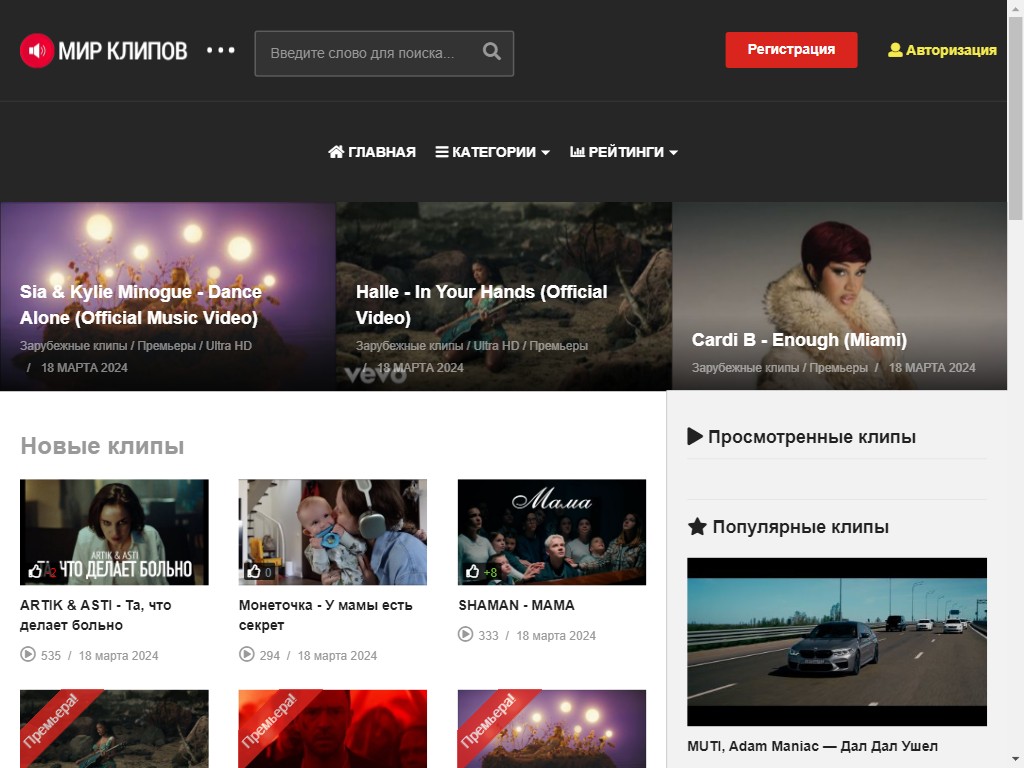1024x768 pixels.
Task: Open the Премьера thumbnail with the red-lit man
Action: [x=332, y=729]
